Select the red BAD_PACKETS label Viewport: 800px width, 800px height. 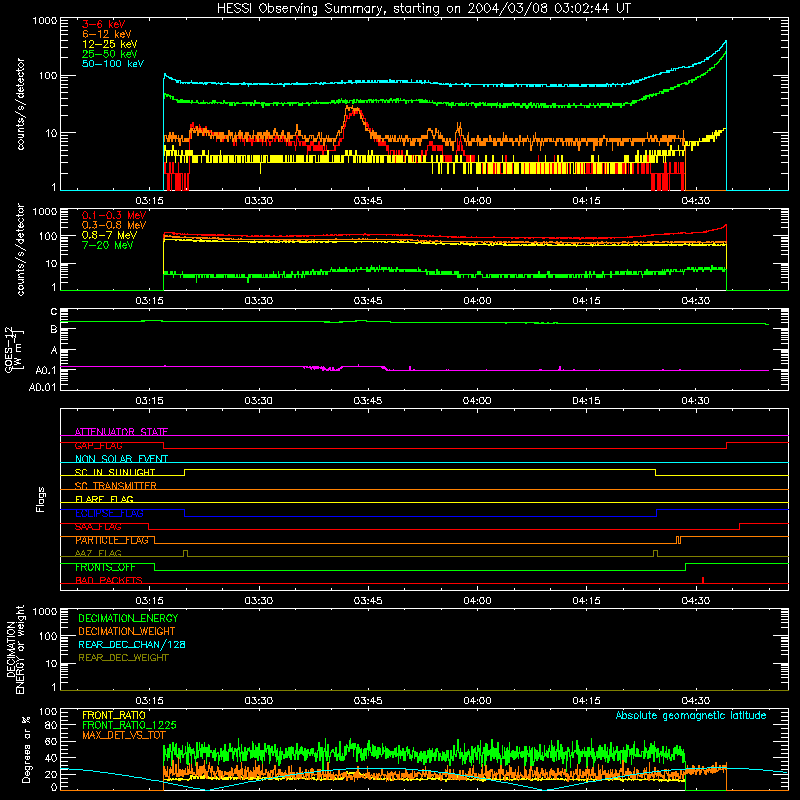point(109,580)
